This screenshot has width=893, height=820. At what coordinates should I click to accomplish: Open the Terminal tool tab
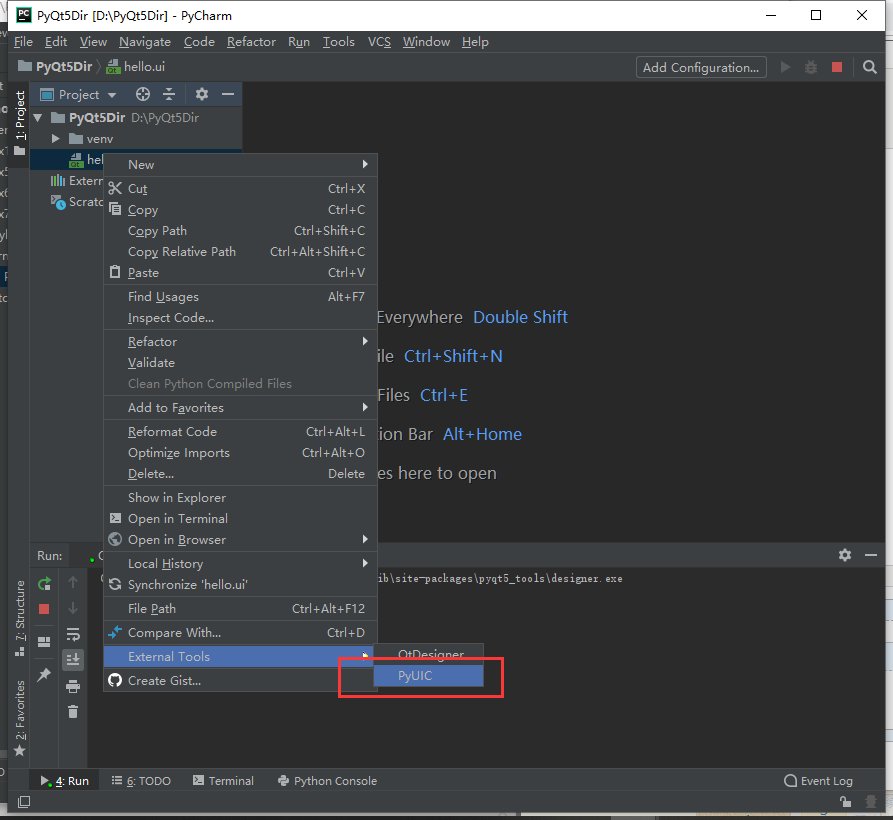click(223, 781)
